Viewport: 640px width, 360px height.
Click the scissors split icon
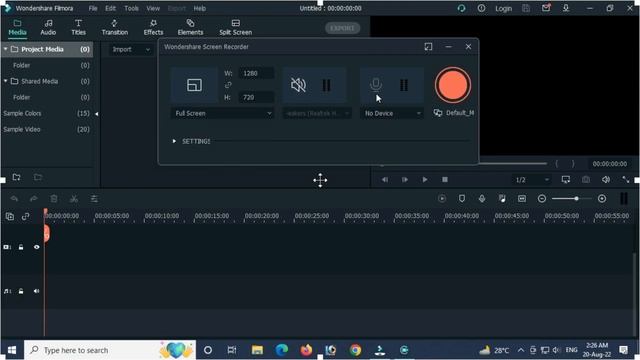point(74,199)
